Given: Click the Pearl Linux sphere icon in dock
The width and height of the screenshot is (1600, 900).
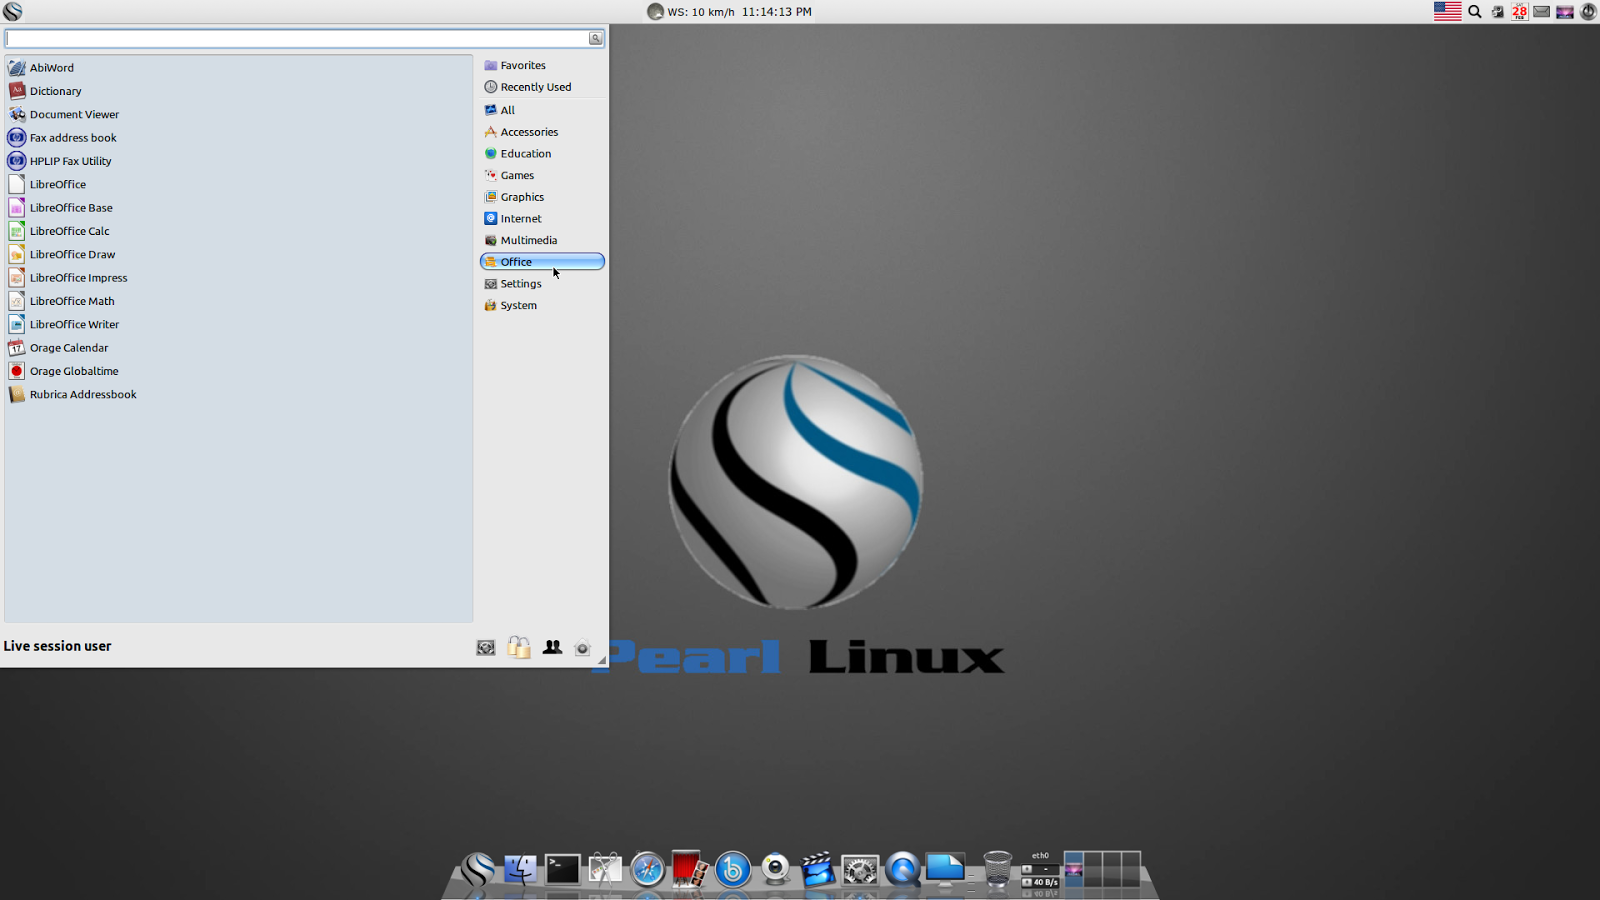Looking at the screenshot, I should coord(478,869).
